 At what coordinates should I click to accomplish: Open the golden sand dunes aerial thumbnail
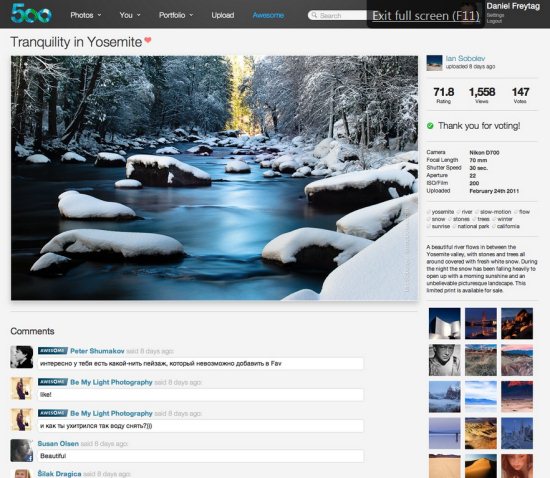(481, 433)
